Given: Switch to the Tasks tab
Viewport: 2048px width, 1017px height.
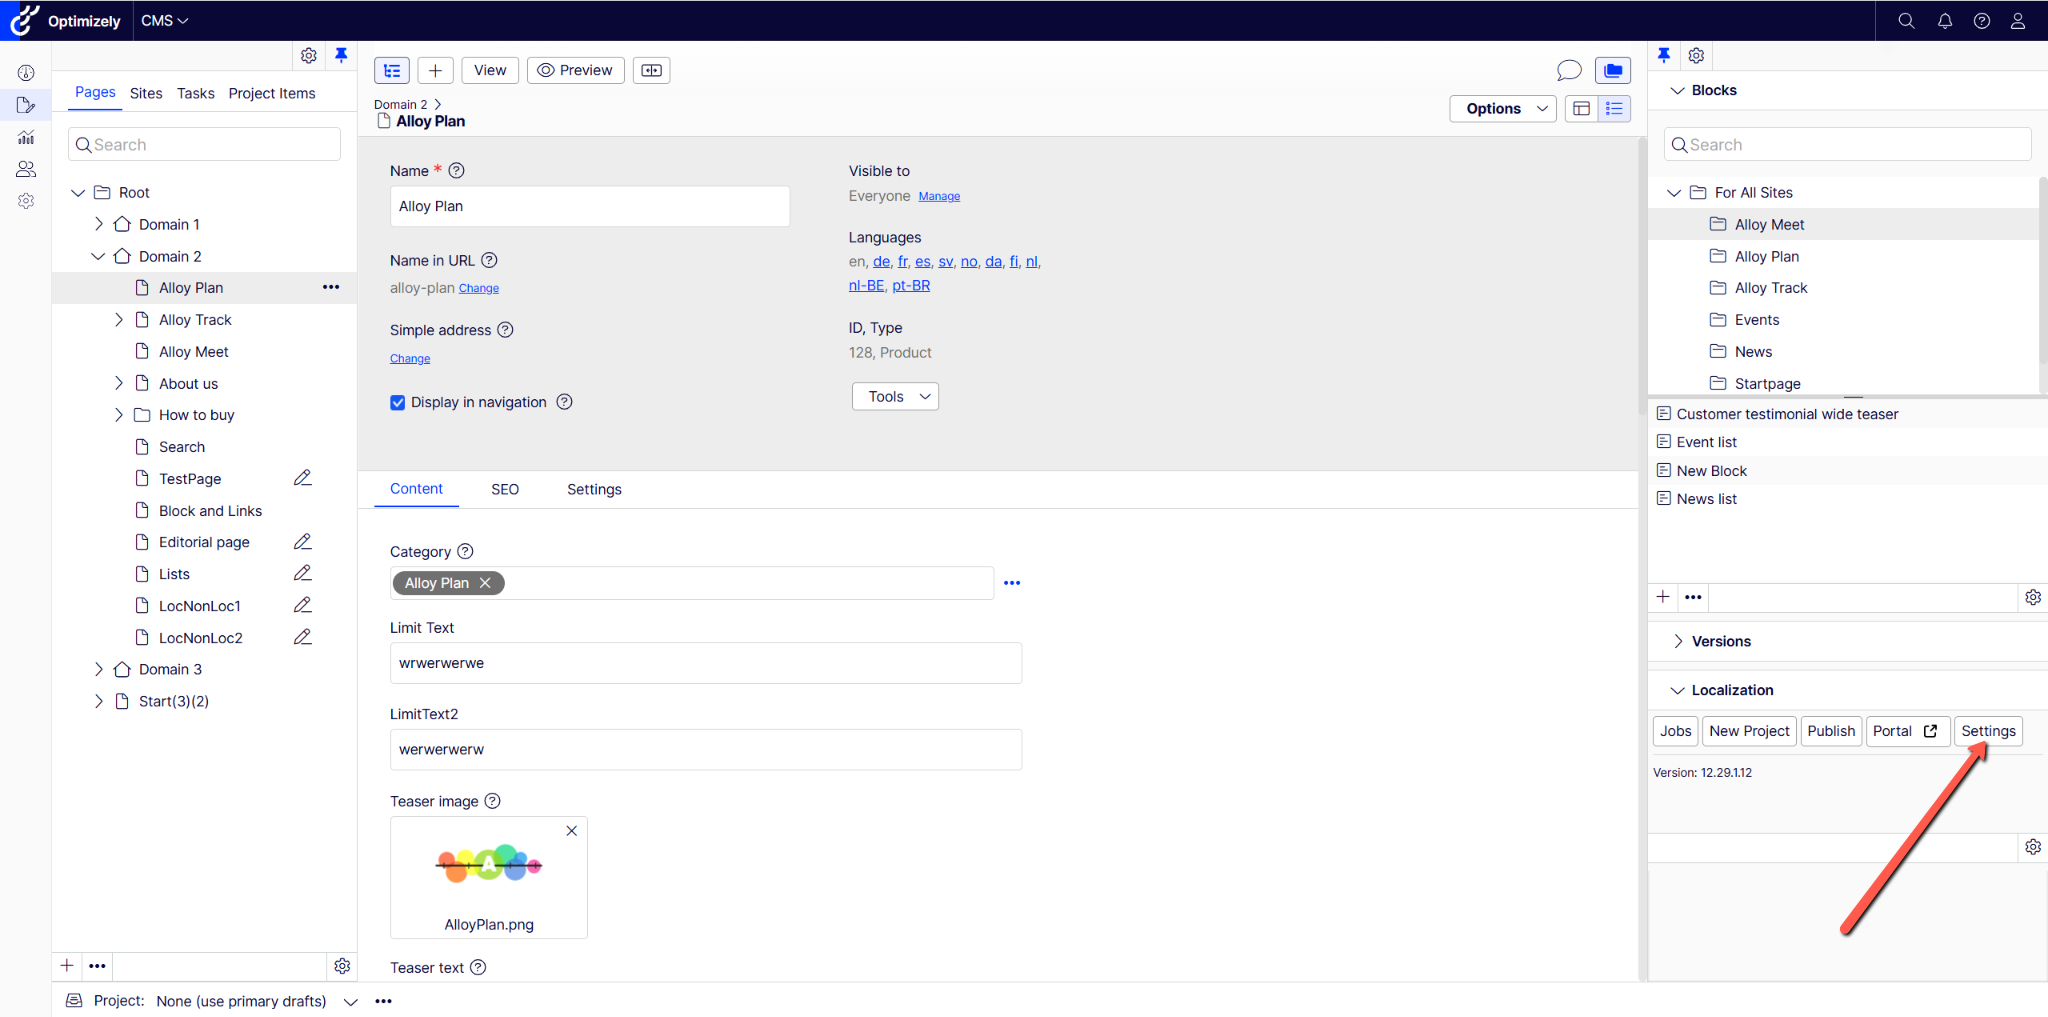Looking at the screenshot, I should [196, 93].
